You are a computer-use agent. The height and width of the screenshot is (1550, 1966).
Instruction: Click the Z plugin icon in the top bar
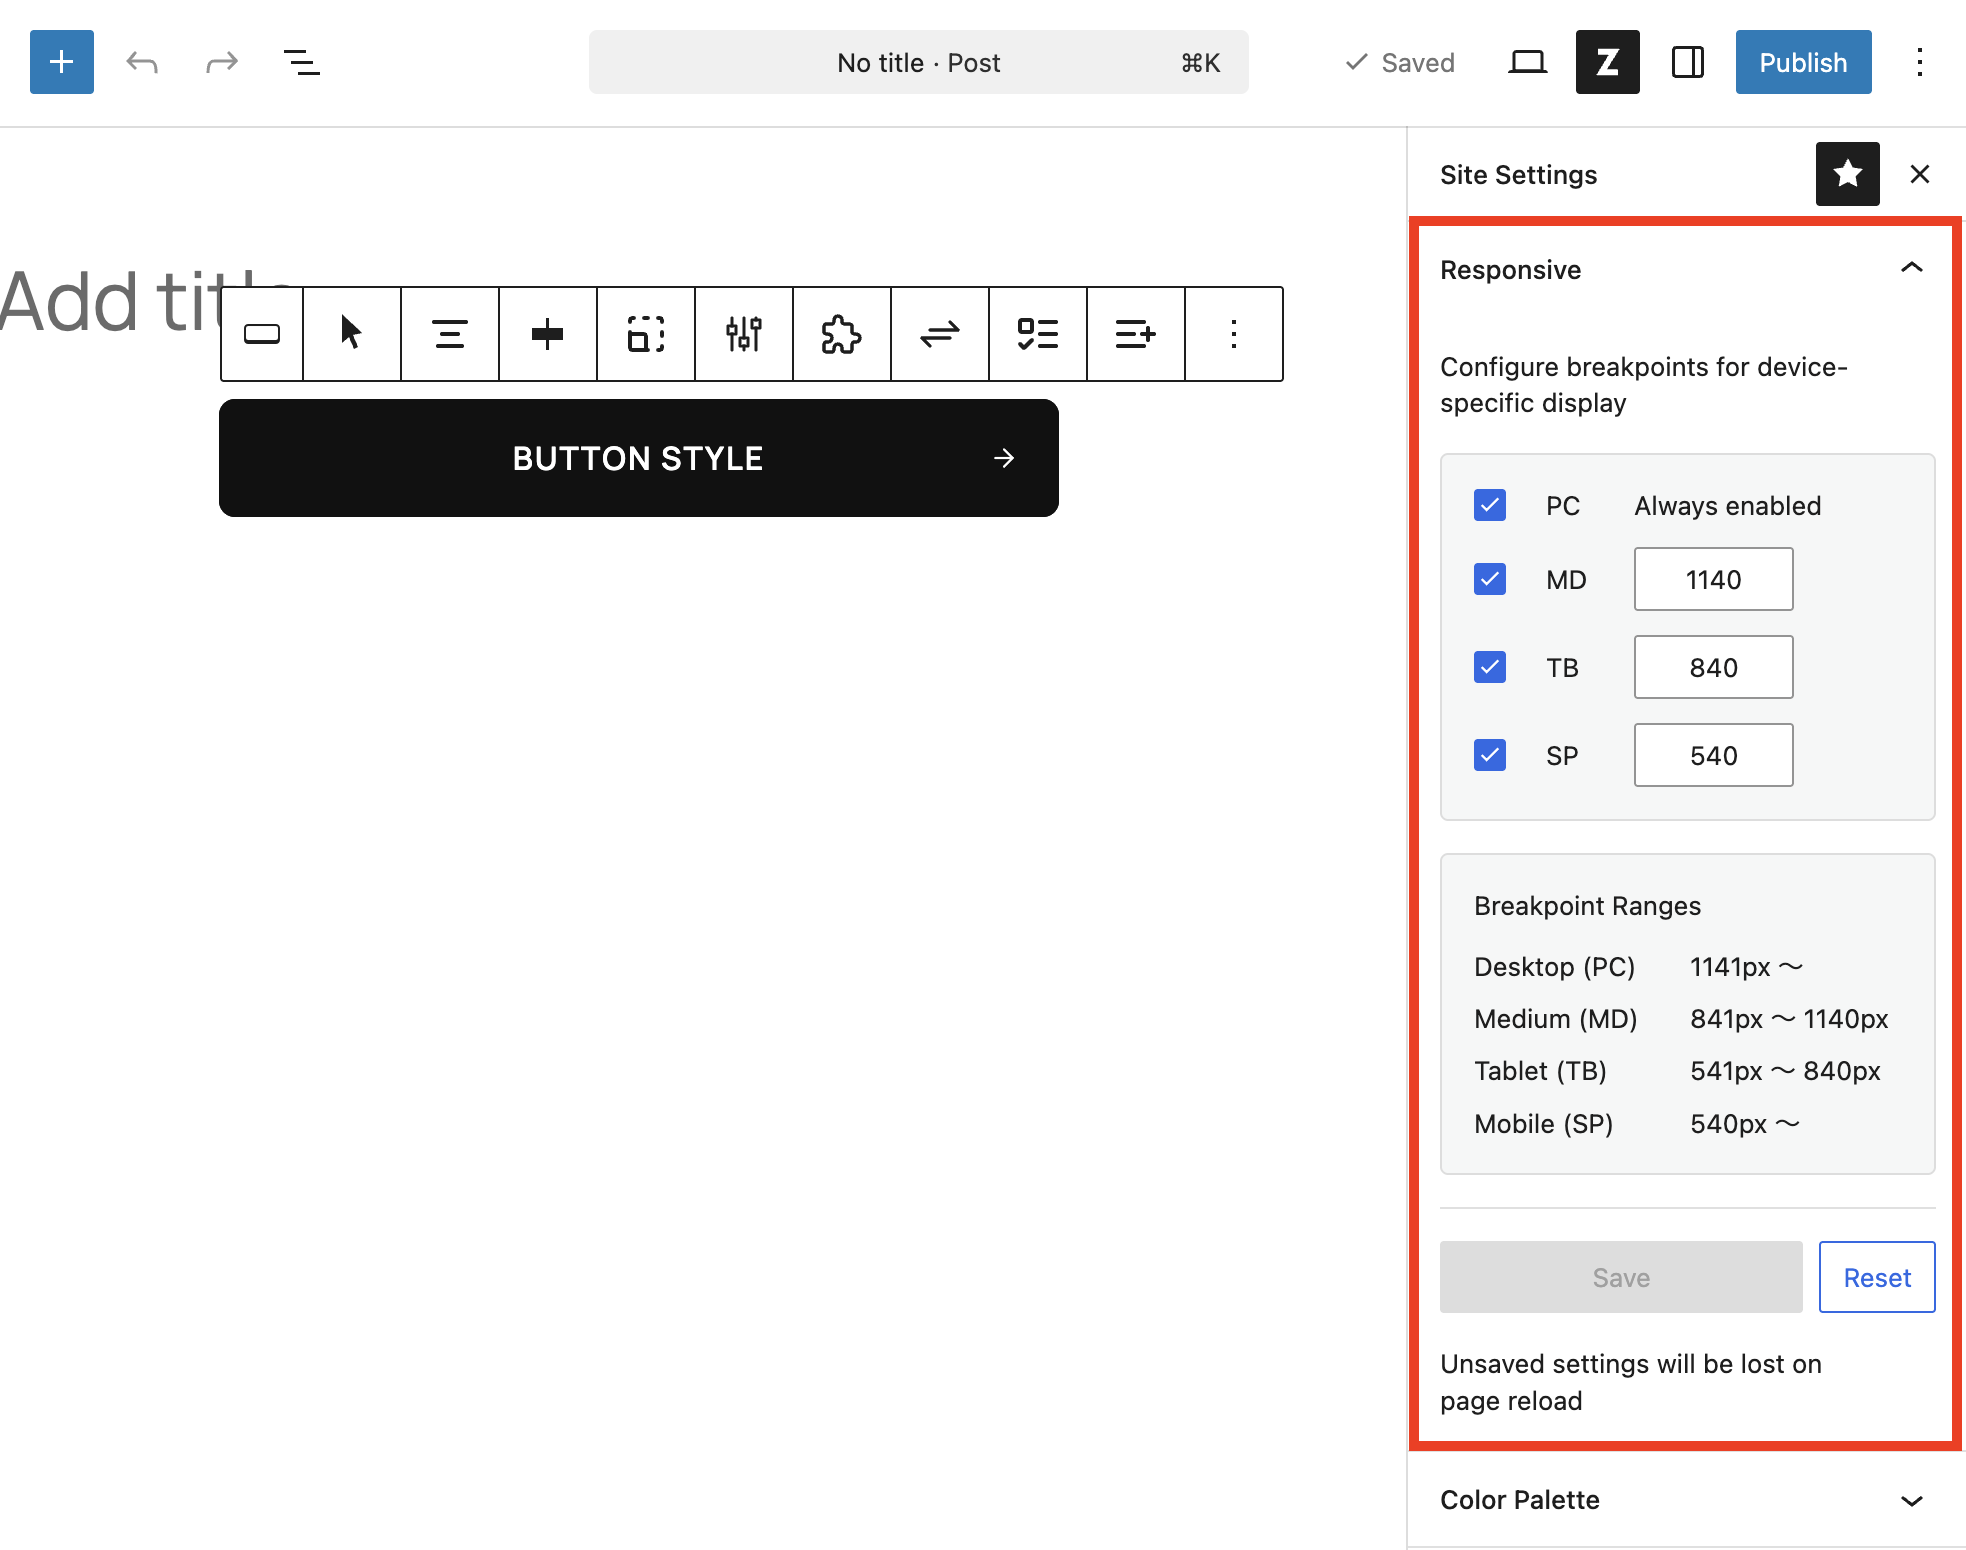pyautogui.click(x=1607, y=62)
